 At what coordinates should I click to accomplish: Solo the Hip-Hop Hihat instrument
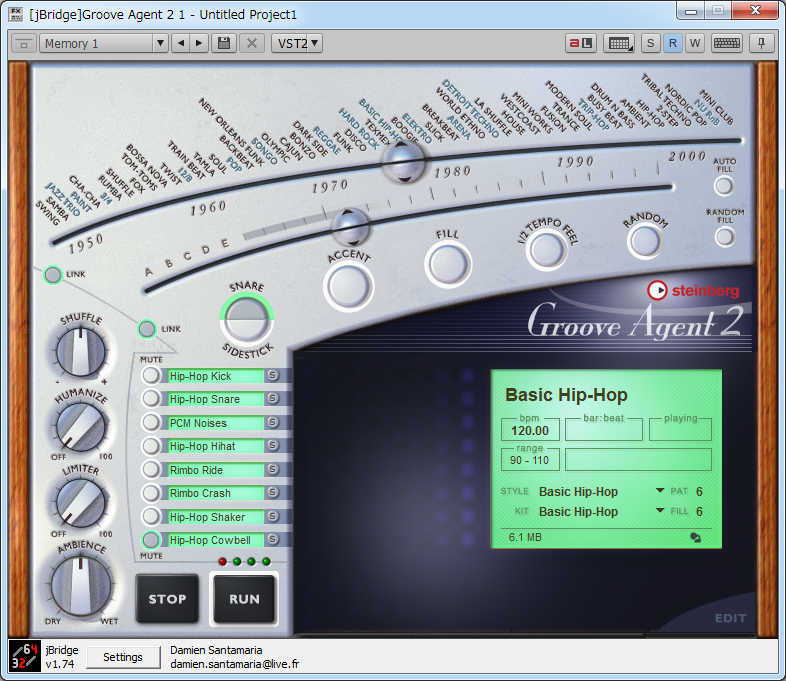click(273, 445)
